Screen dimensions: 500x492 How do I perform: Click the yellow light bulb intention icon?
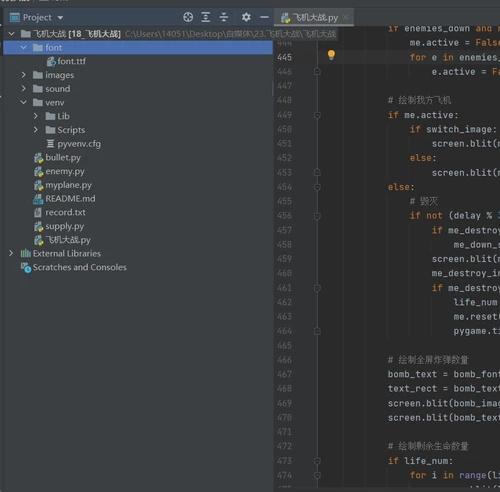tap(331, 55)
